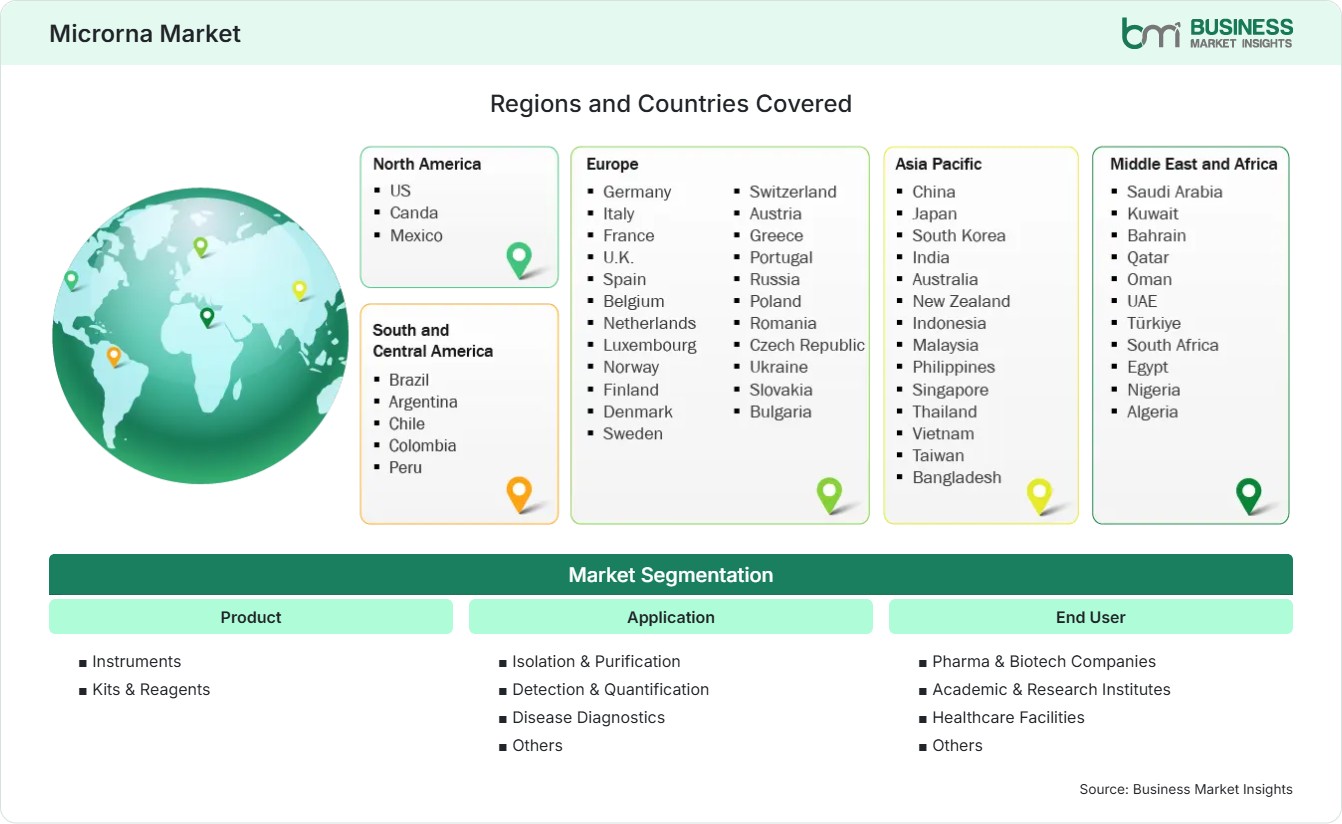Click Bangladesh in Asia Pacific list

(957, 477)
